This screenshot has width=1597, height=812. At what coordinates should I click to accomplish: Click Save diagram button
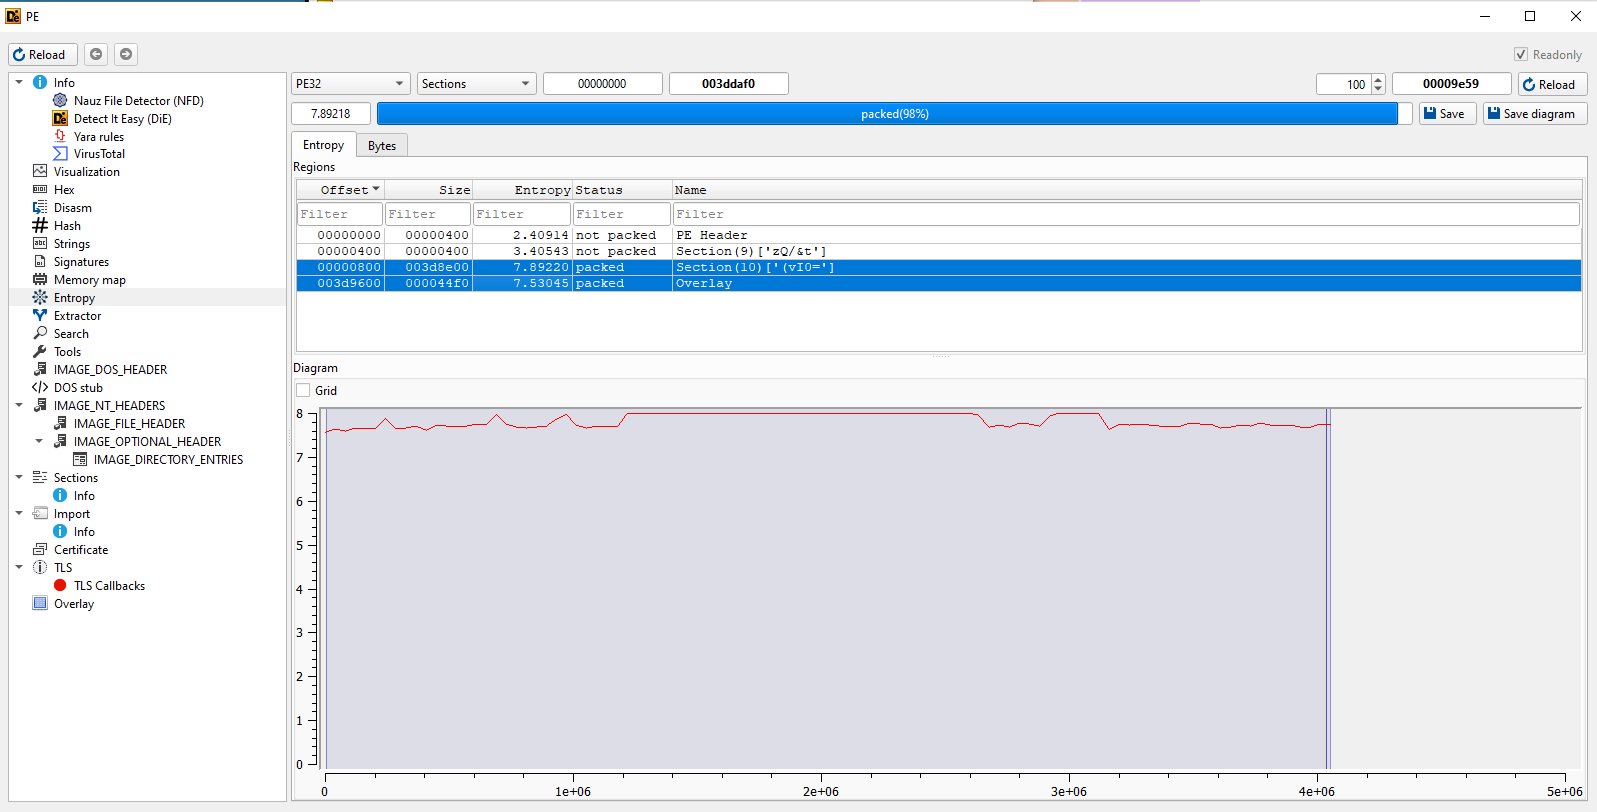(x=1534, y=114)
